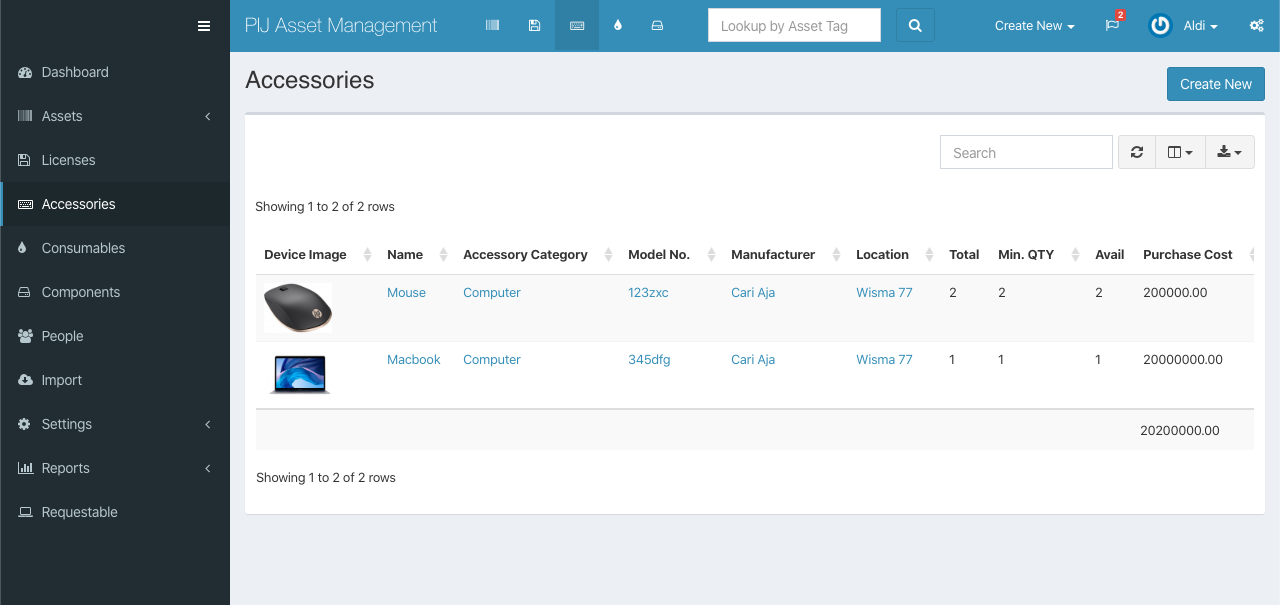Click the blue Create New button
This screenshot has width=1280, height=605.
(1215, 84)
